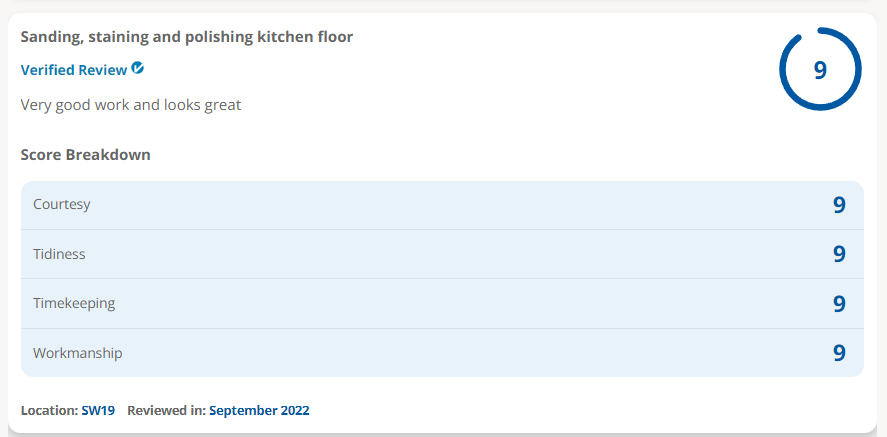Click the verified checkmark badge icon
Viewport: 887px width, 437px height.
pos(137,68)
